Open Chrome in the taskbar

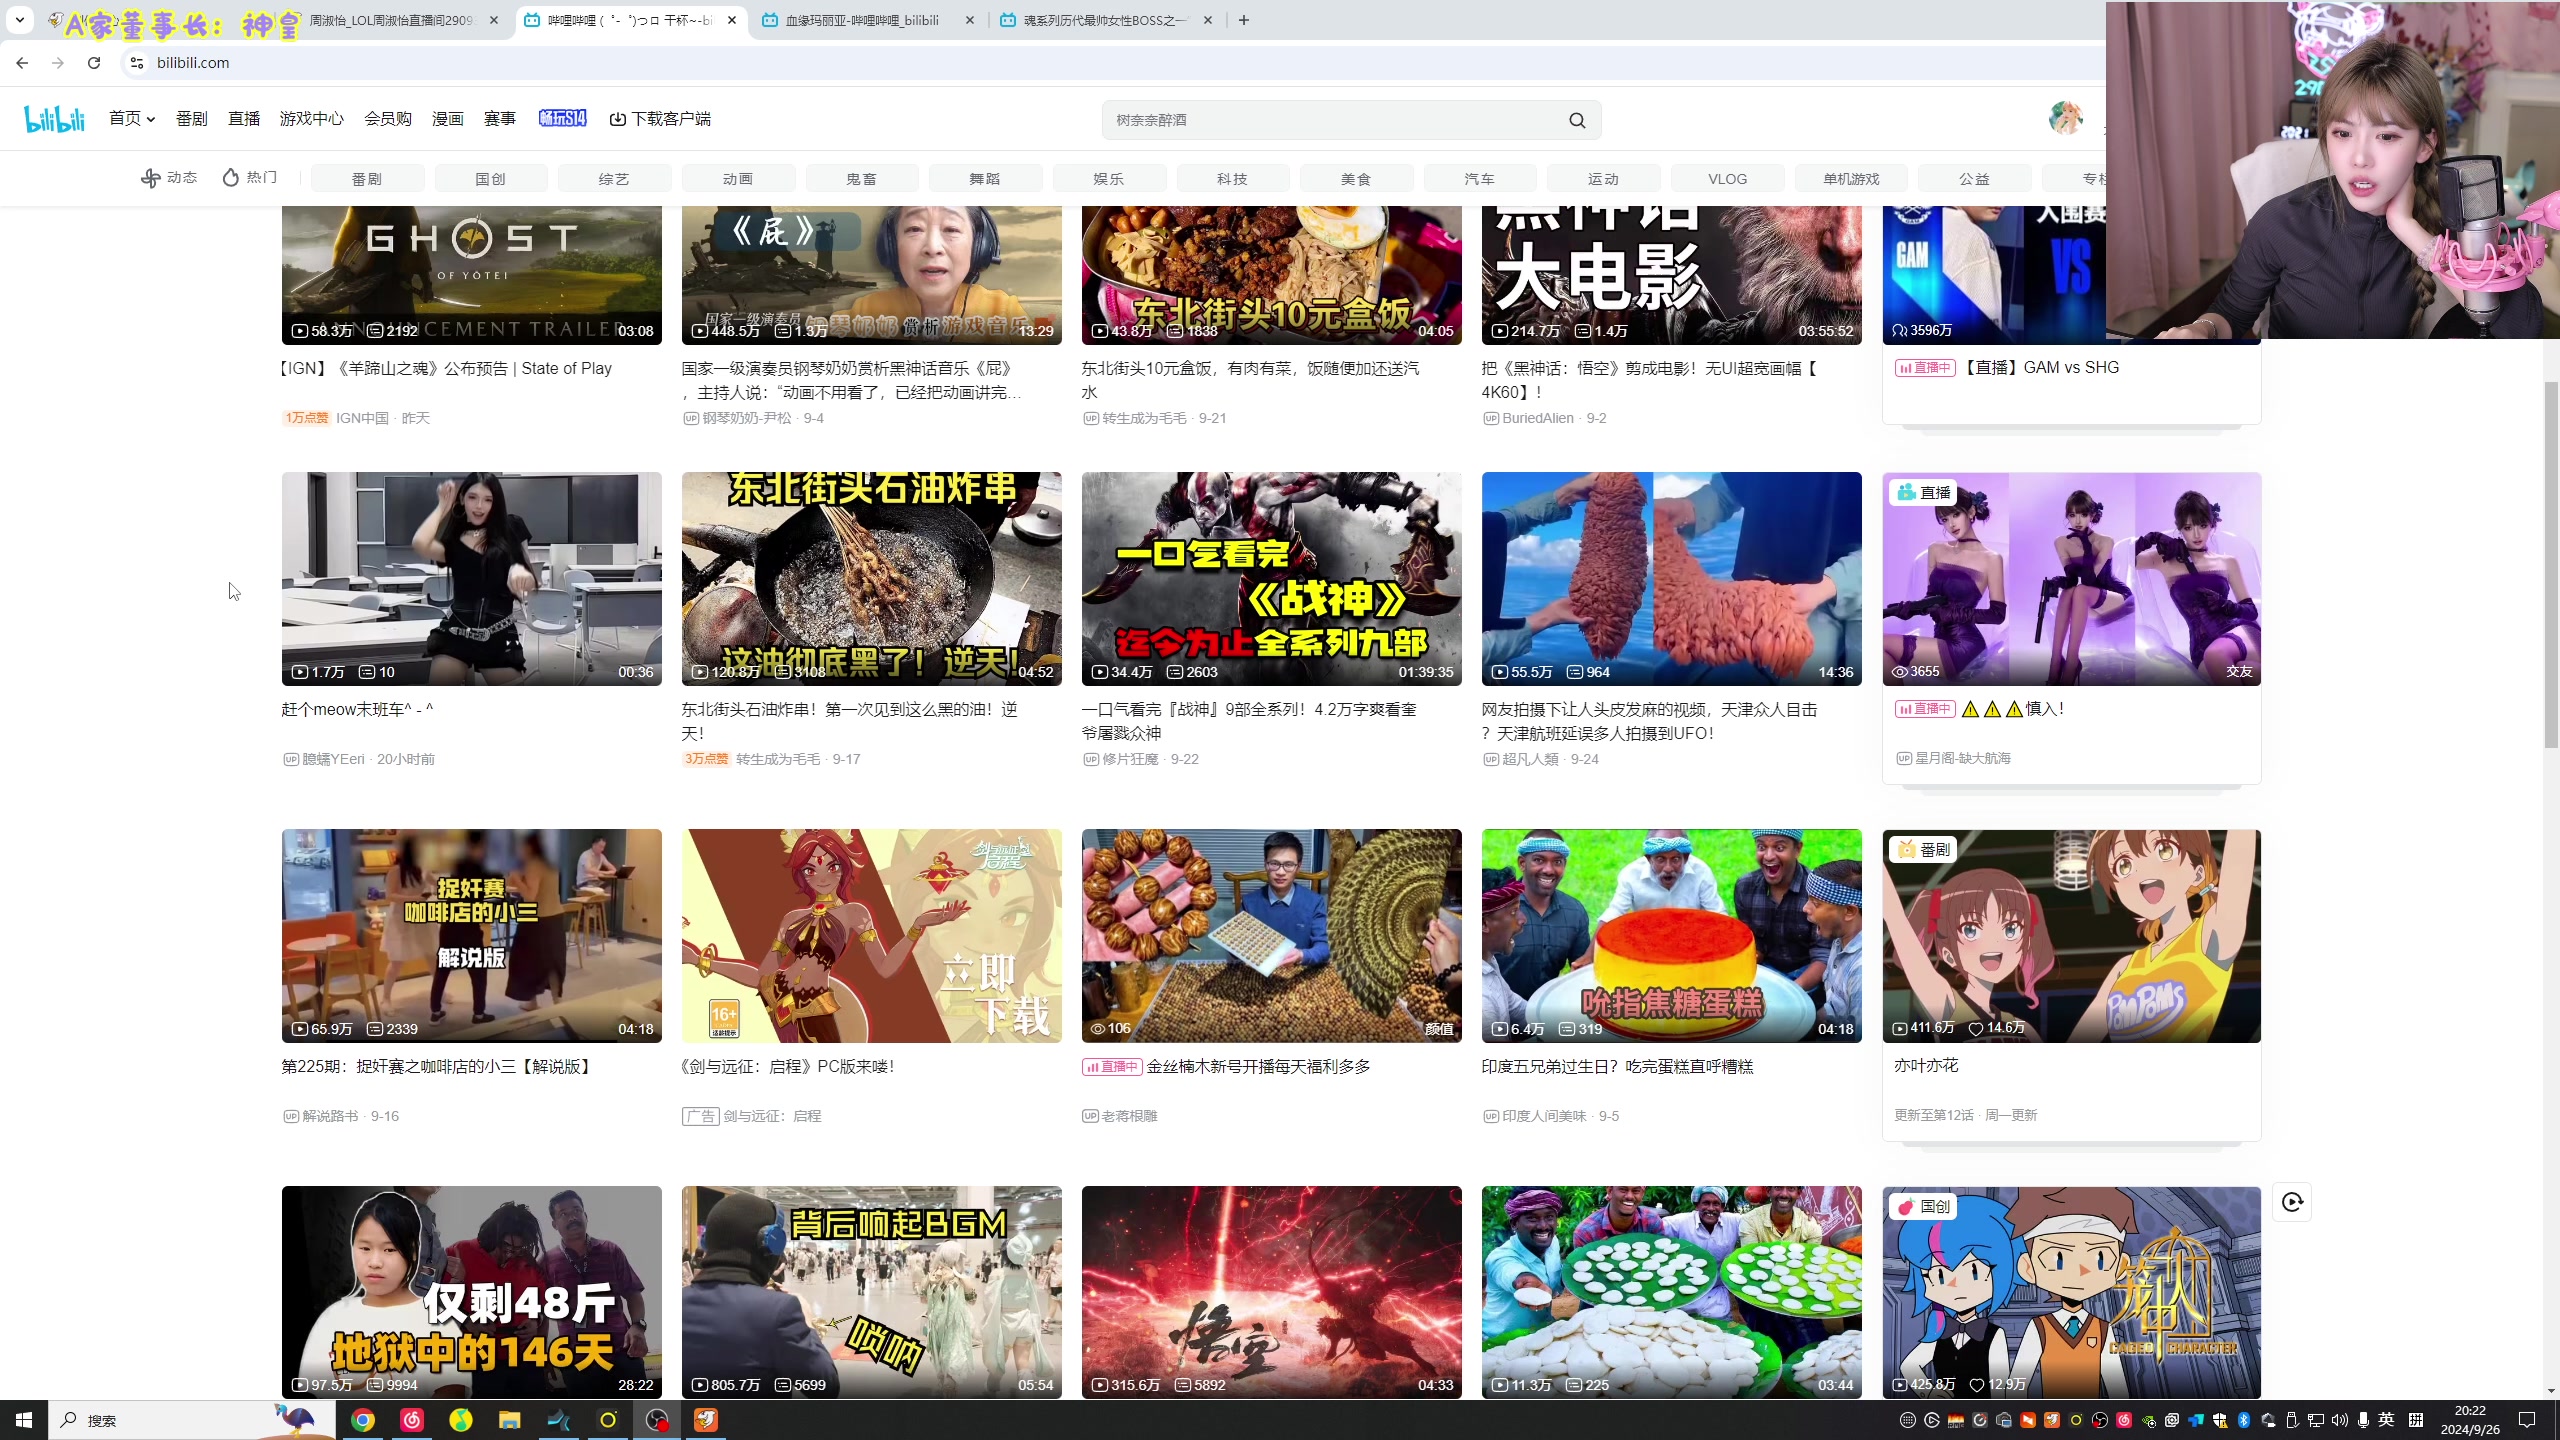click(x=363, y=1420)
